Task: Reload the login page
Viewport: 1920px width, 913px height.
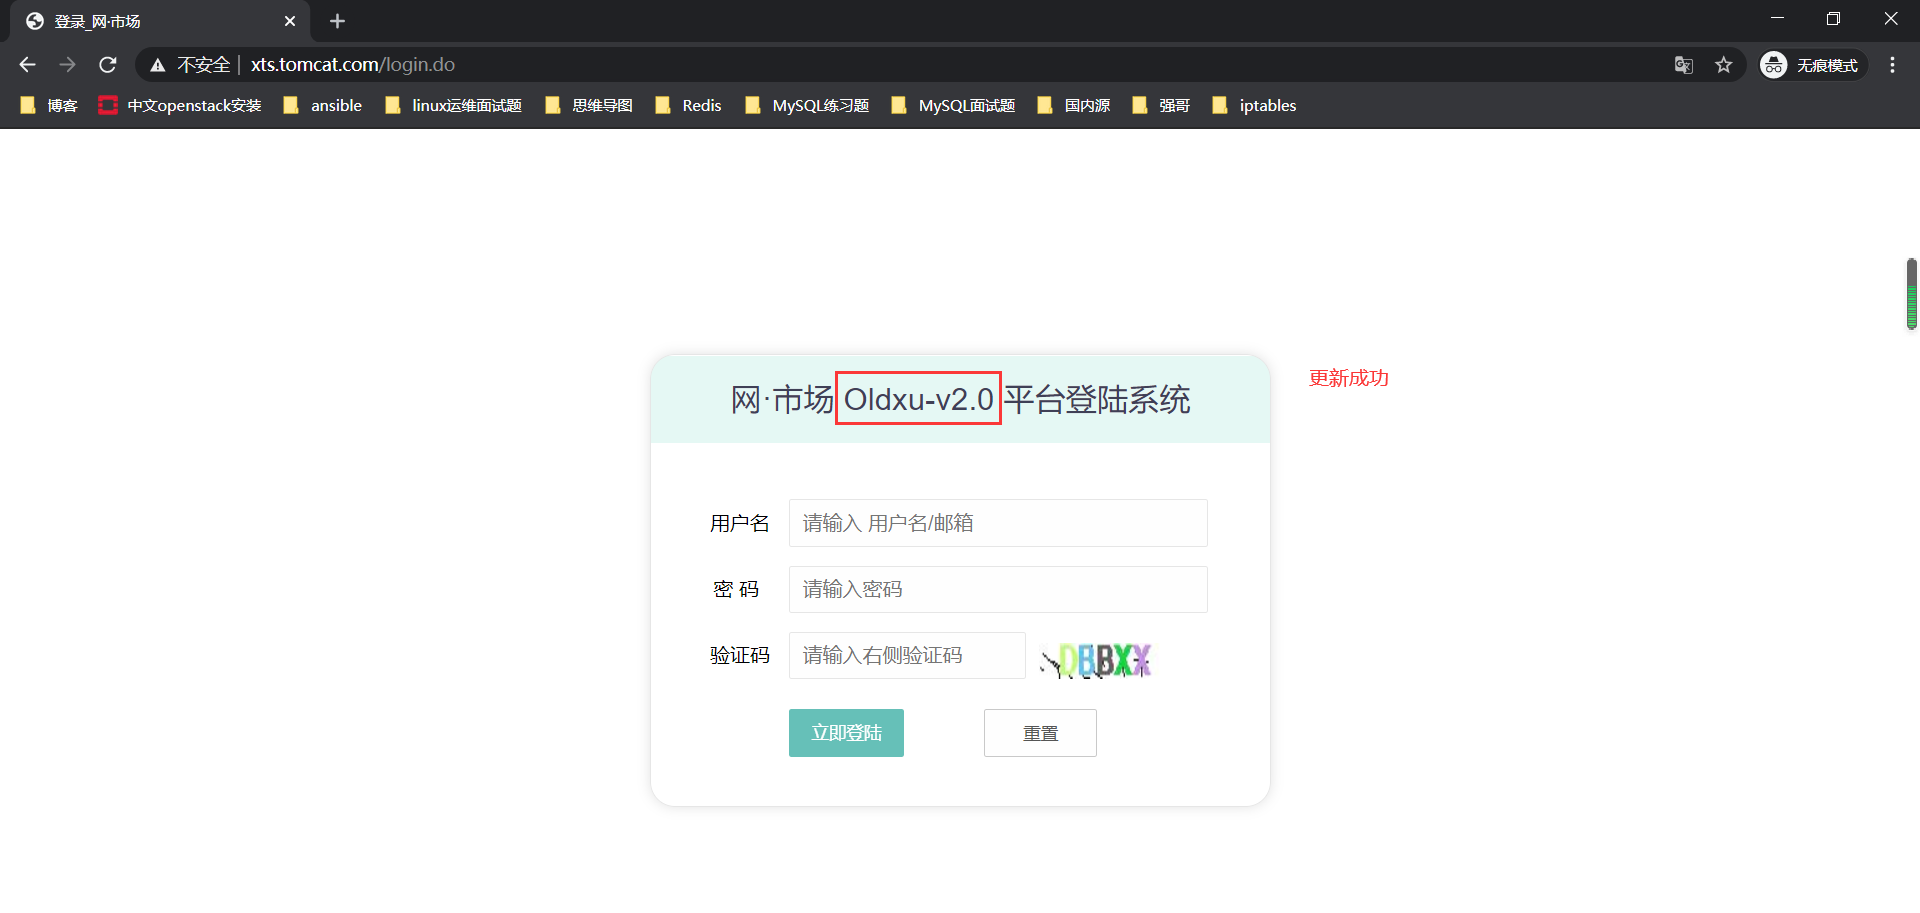Action: coord(108,65)
